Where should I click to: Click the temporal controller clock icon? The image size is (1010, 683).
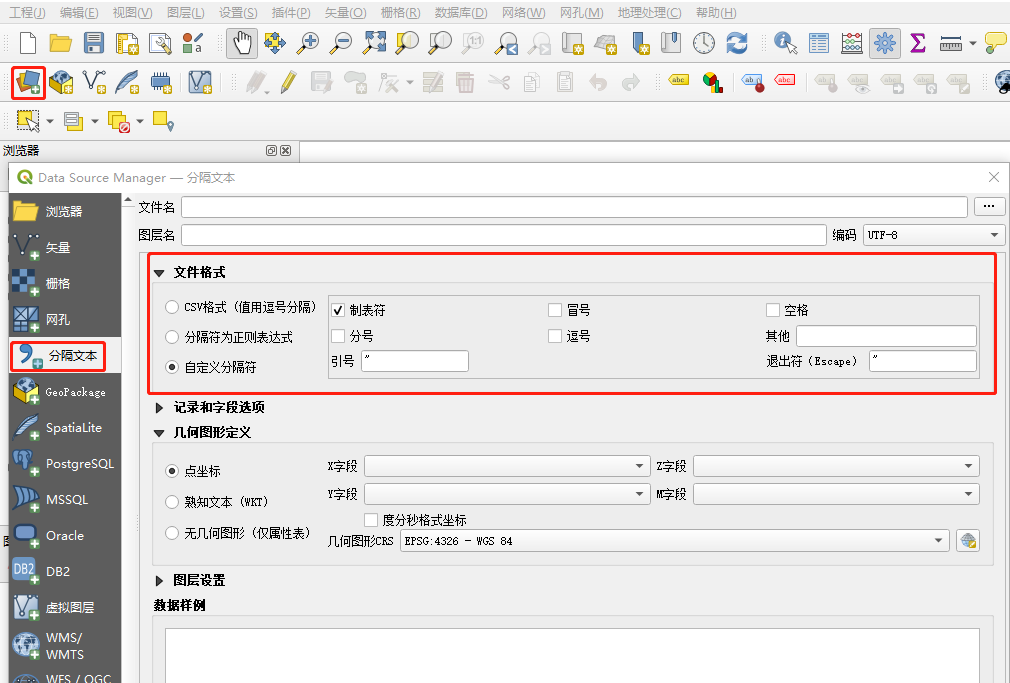click(x=703, y=43)
